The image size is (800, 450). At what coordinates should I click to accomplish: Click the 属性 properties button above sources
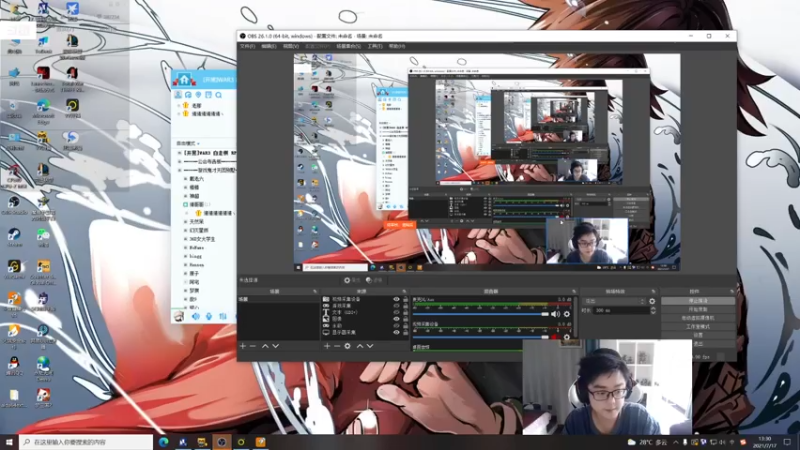(x=352, y=280)
